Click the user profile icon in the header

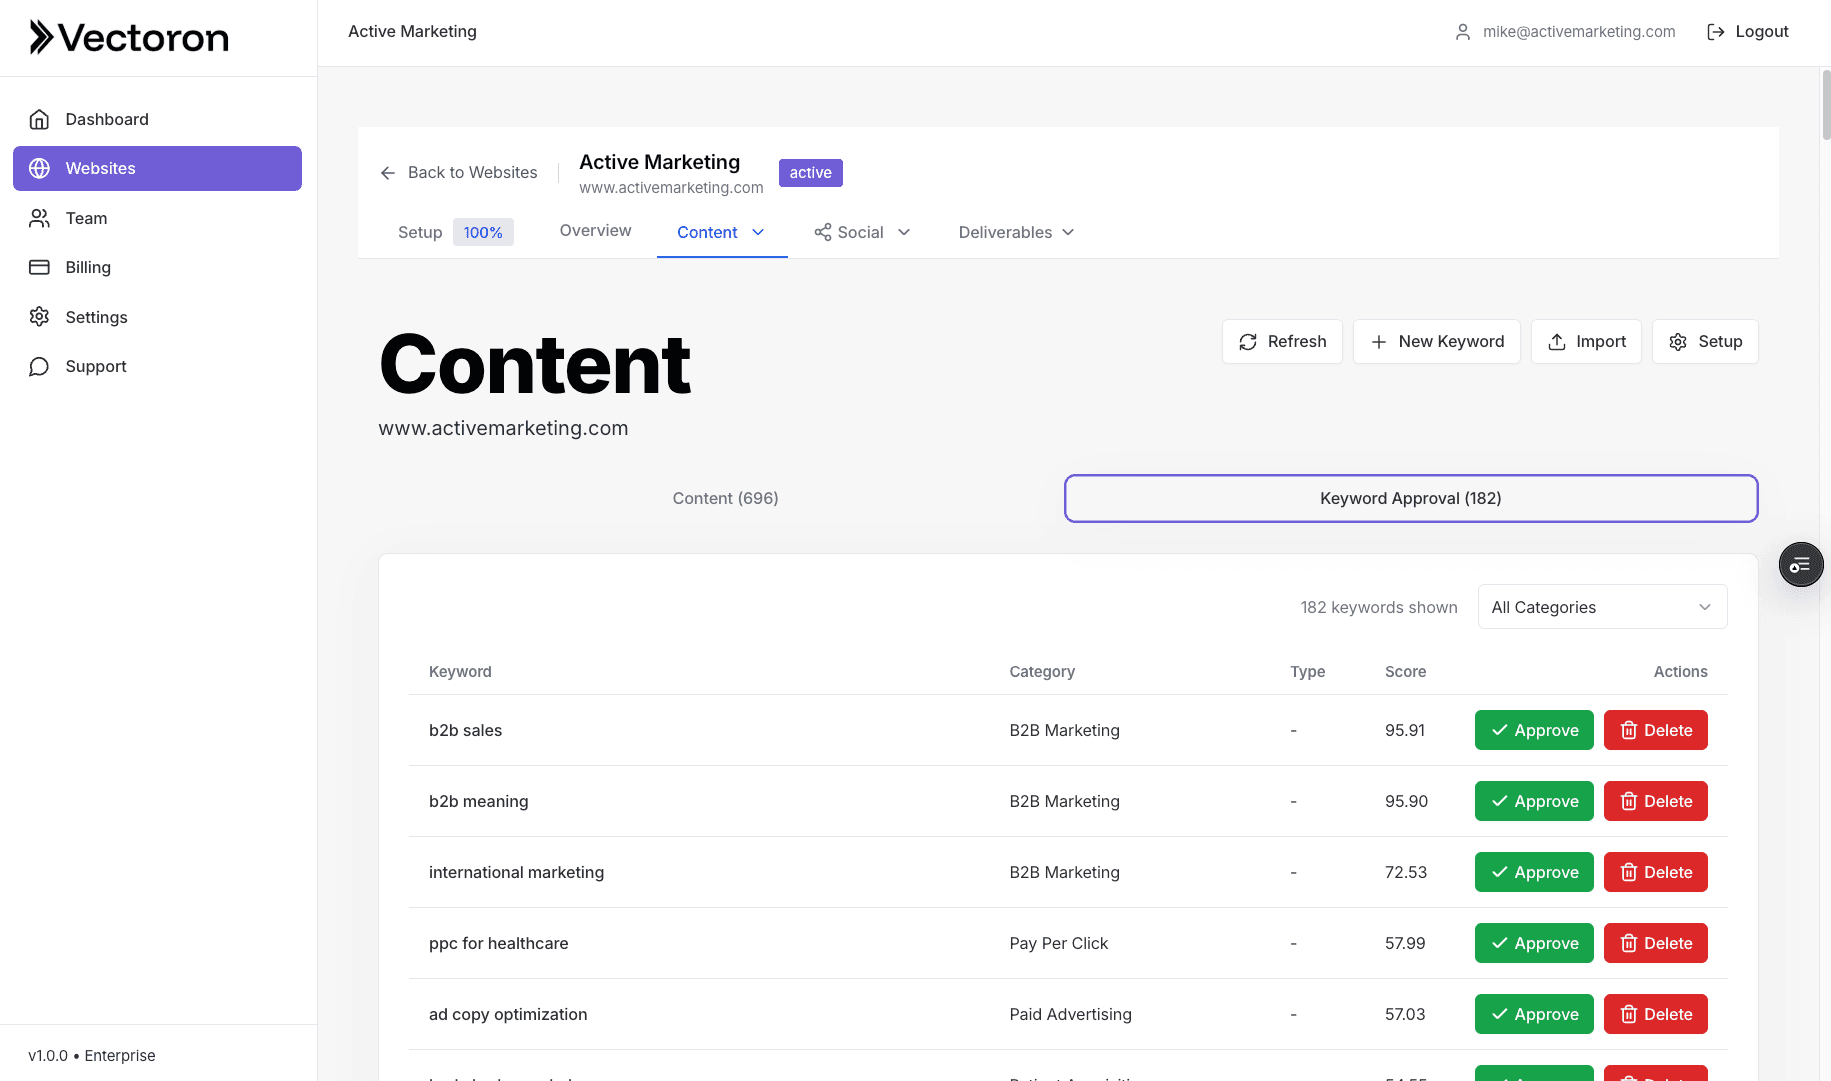(x=1463, y=31)
